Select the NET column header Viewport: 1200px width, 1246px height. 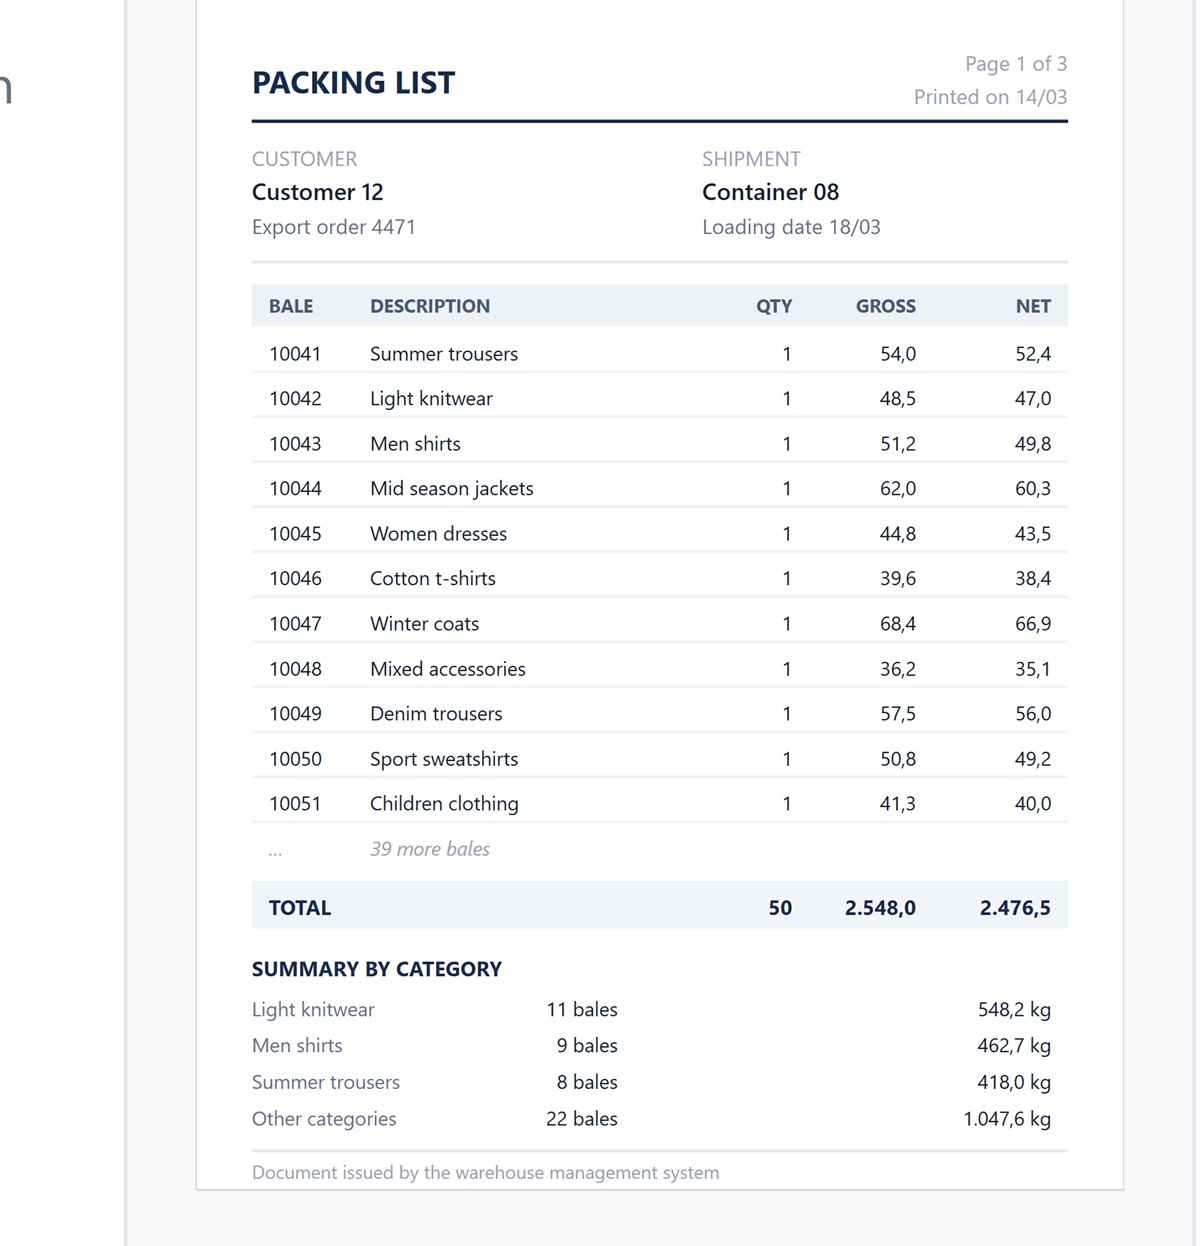click(1033, 306)
